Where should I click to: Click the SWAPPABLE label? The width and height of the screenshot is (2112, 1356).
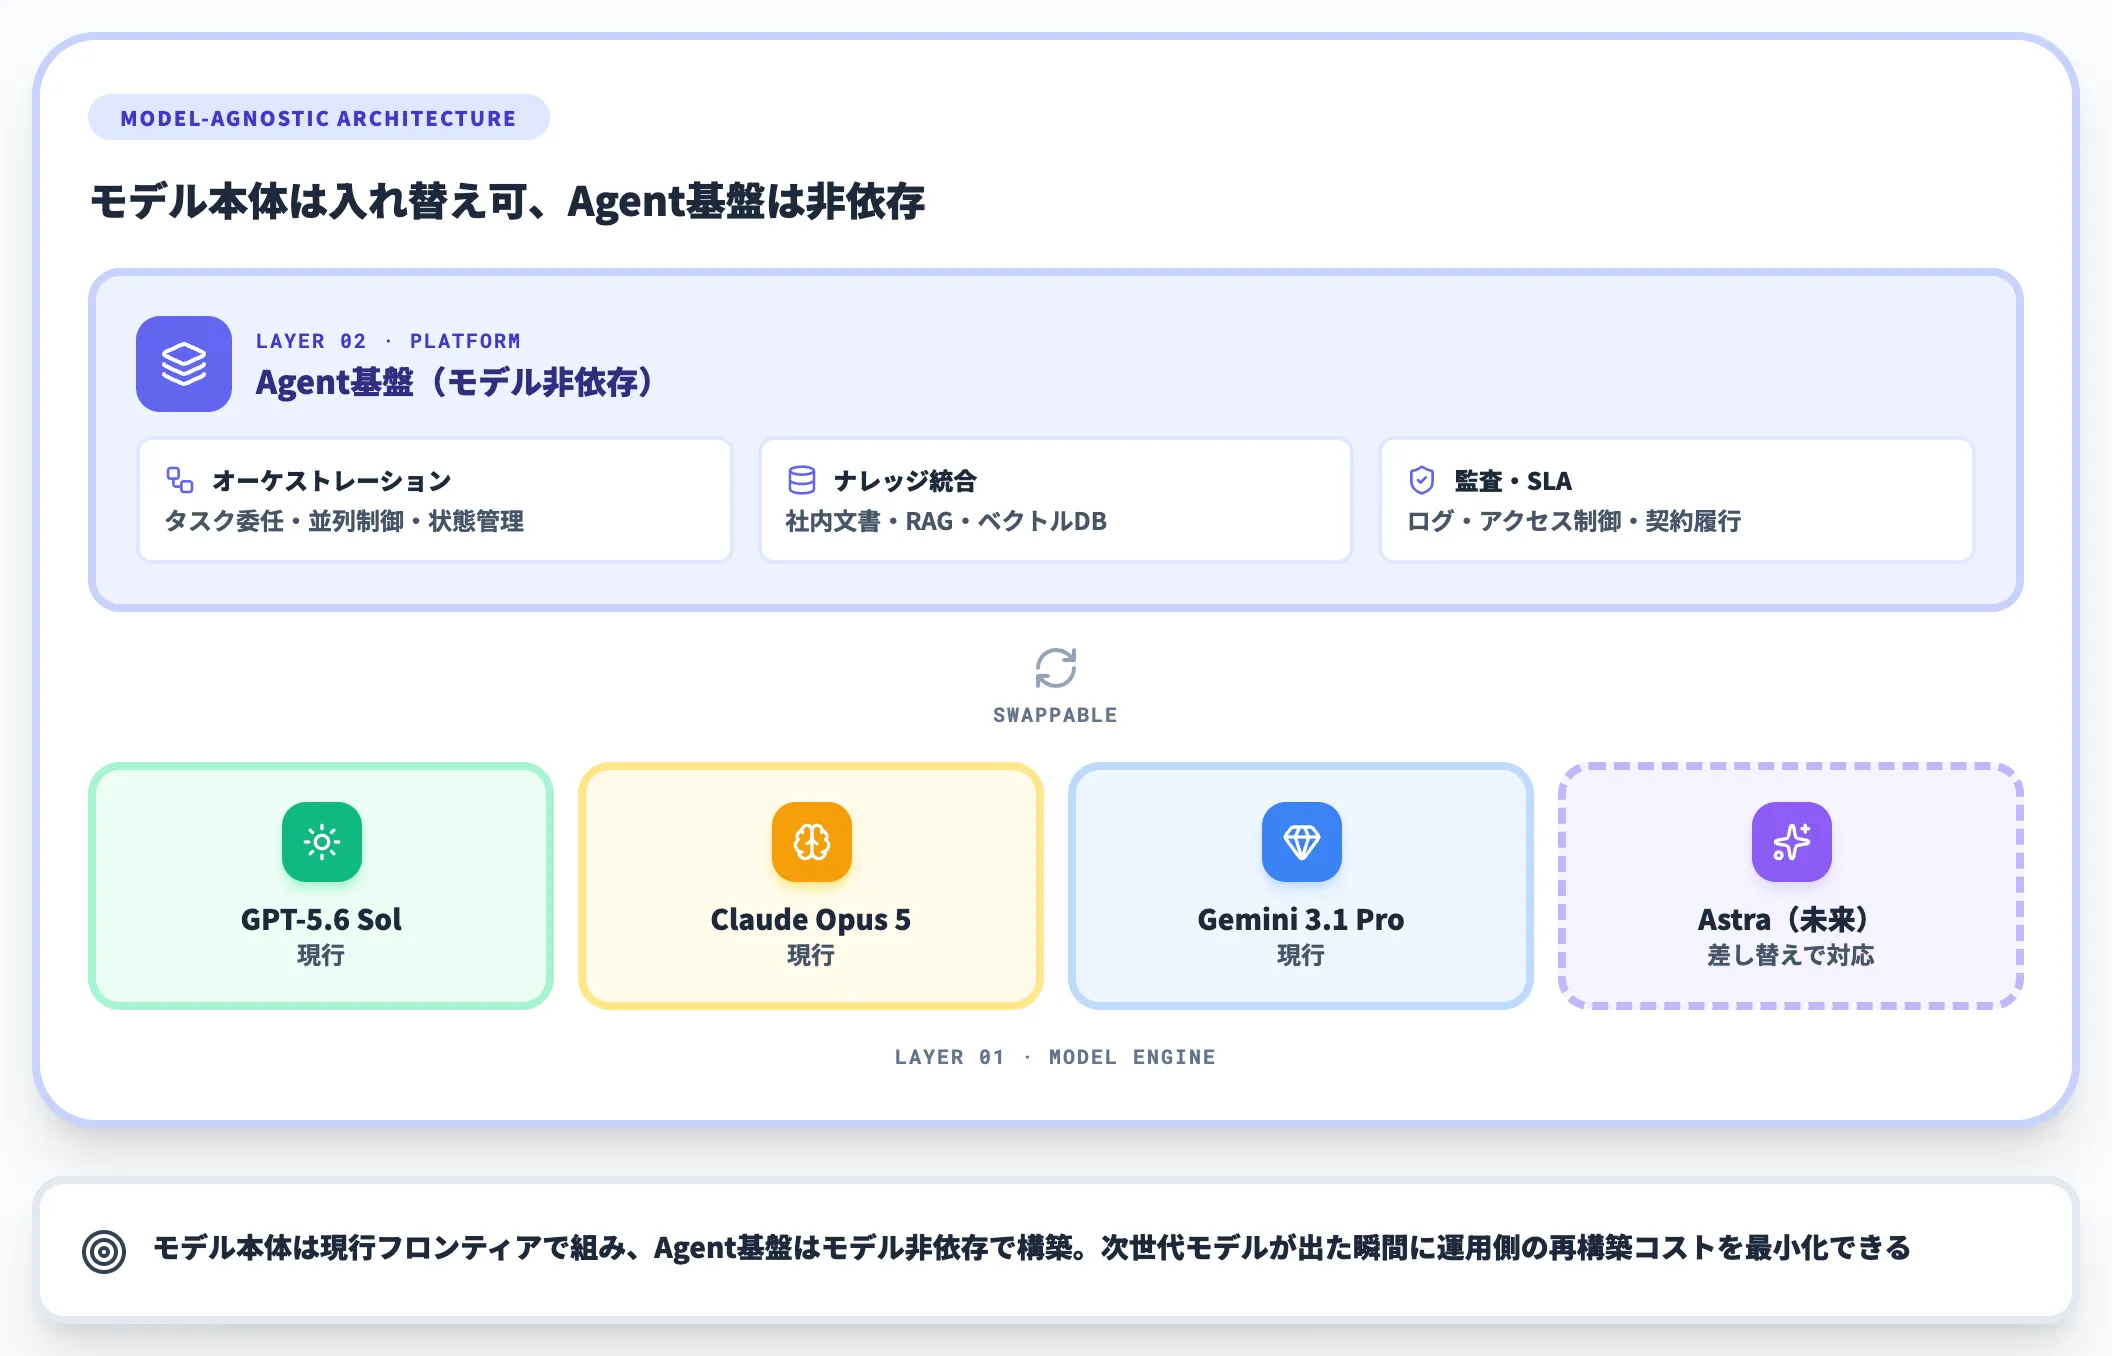point(1055,715)
